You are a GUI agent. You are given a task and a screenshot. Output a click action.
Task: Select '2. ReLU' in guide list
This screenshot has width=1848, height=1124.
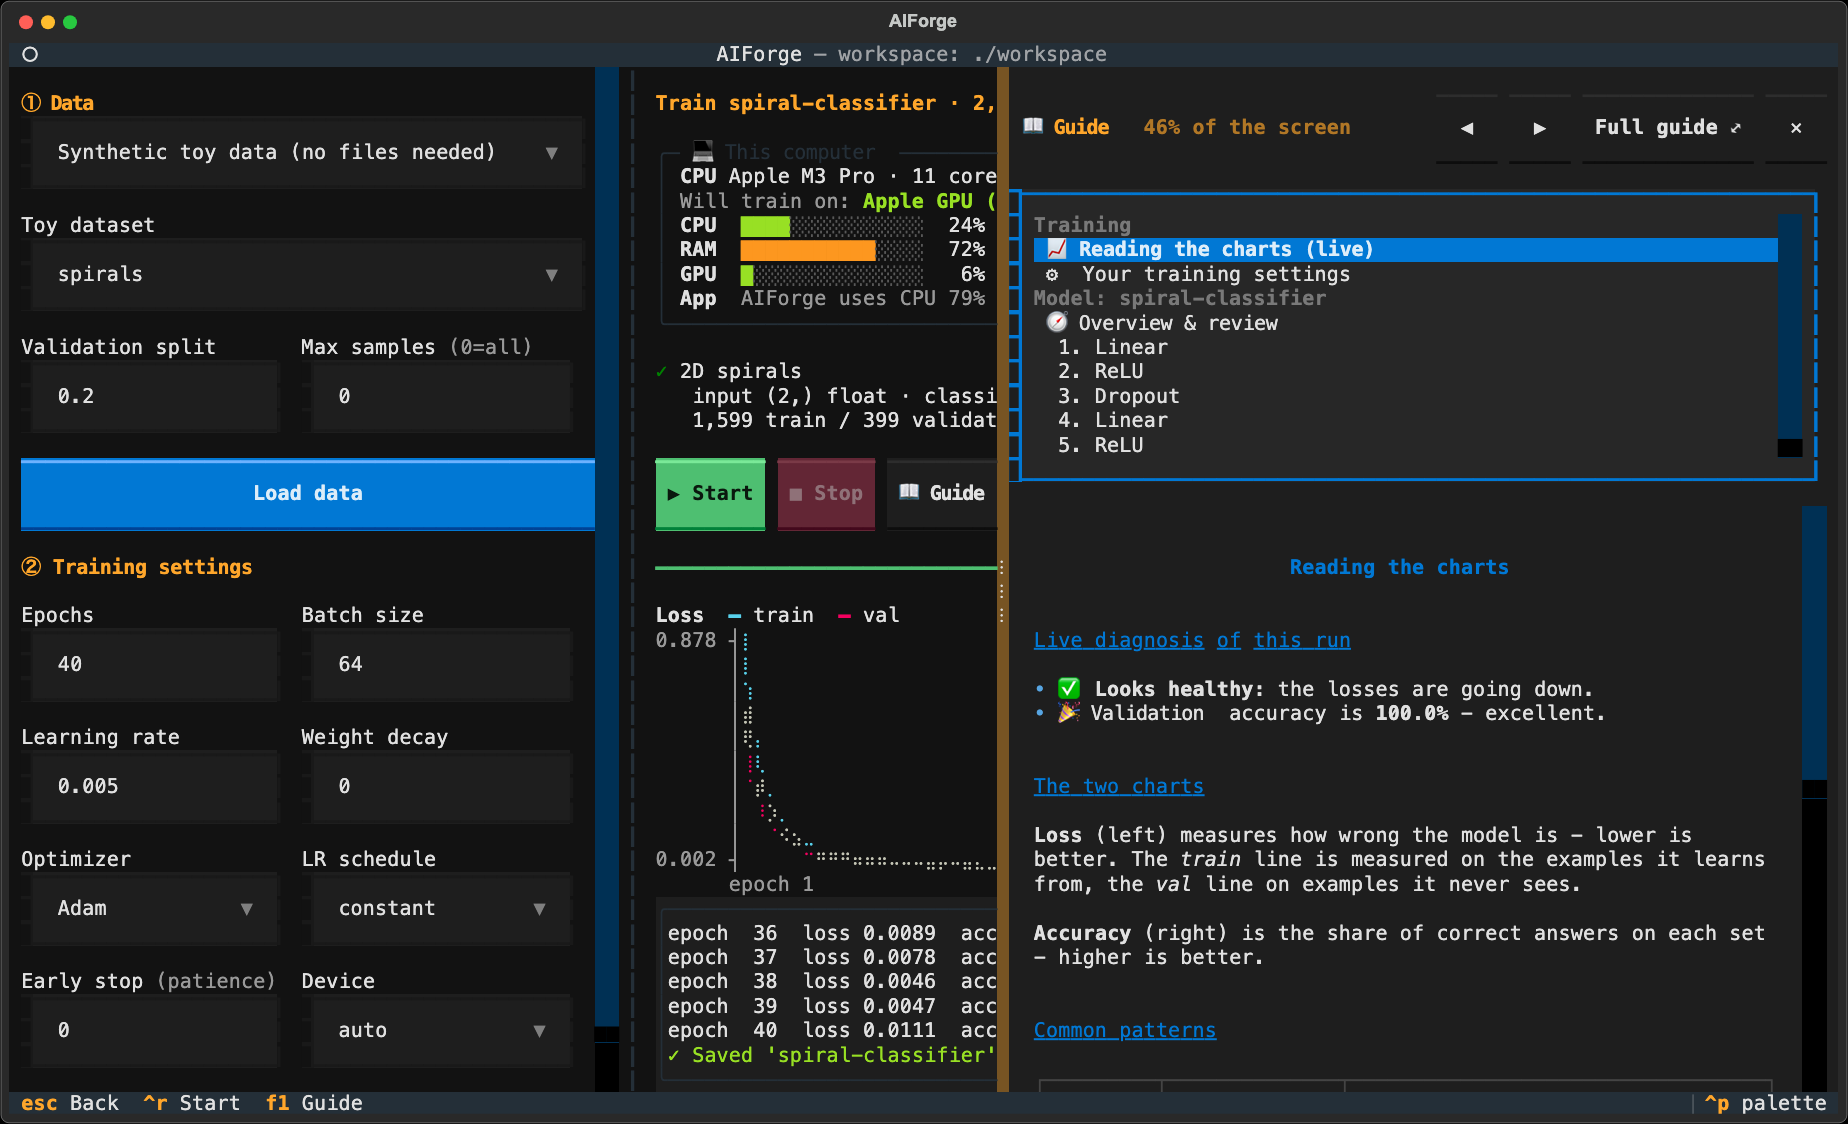tap(1405, 371)
